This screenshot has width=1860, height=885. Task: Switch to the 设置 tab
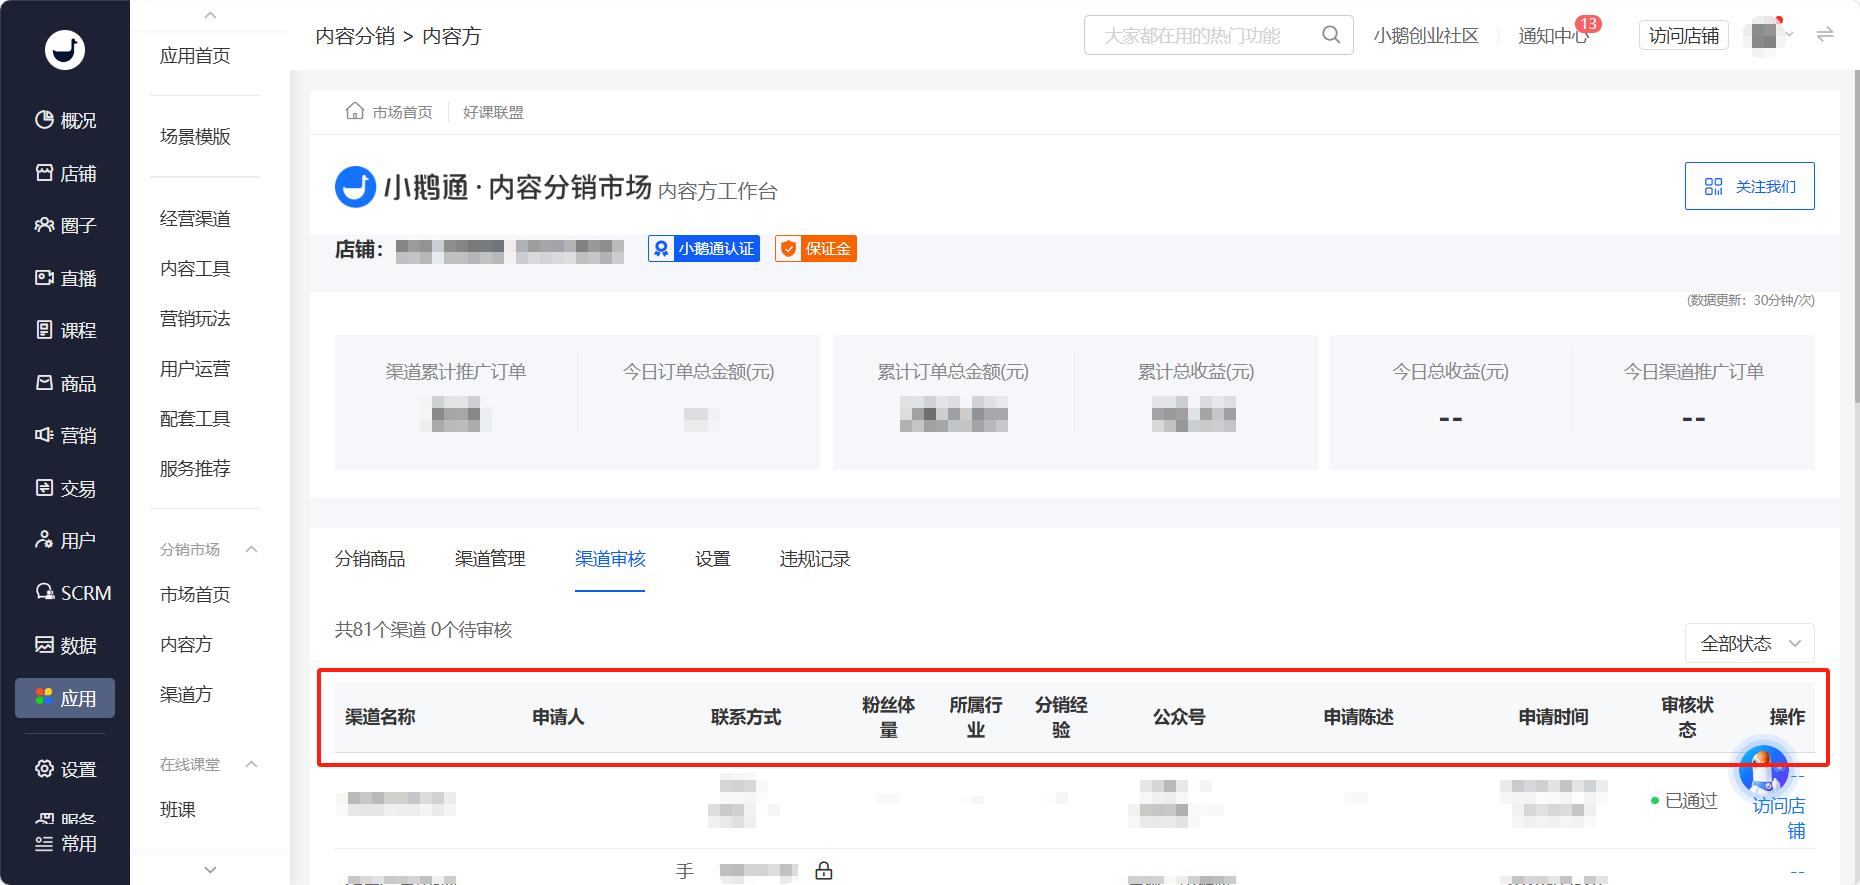coord(713,559)
